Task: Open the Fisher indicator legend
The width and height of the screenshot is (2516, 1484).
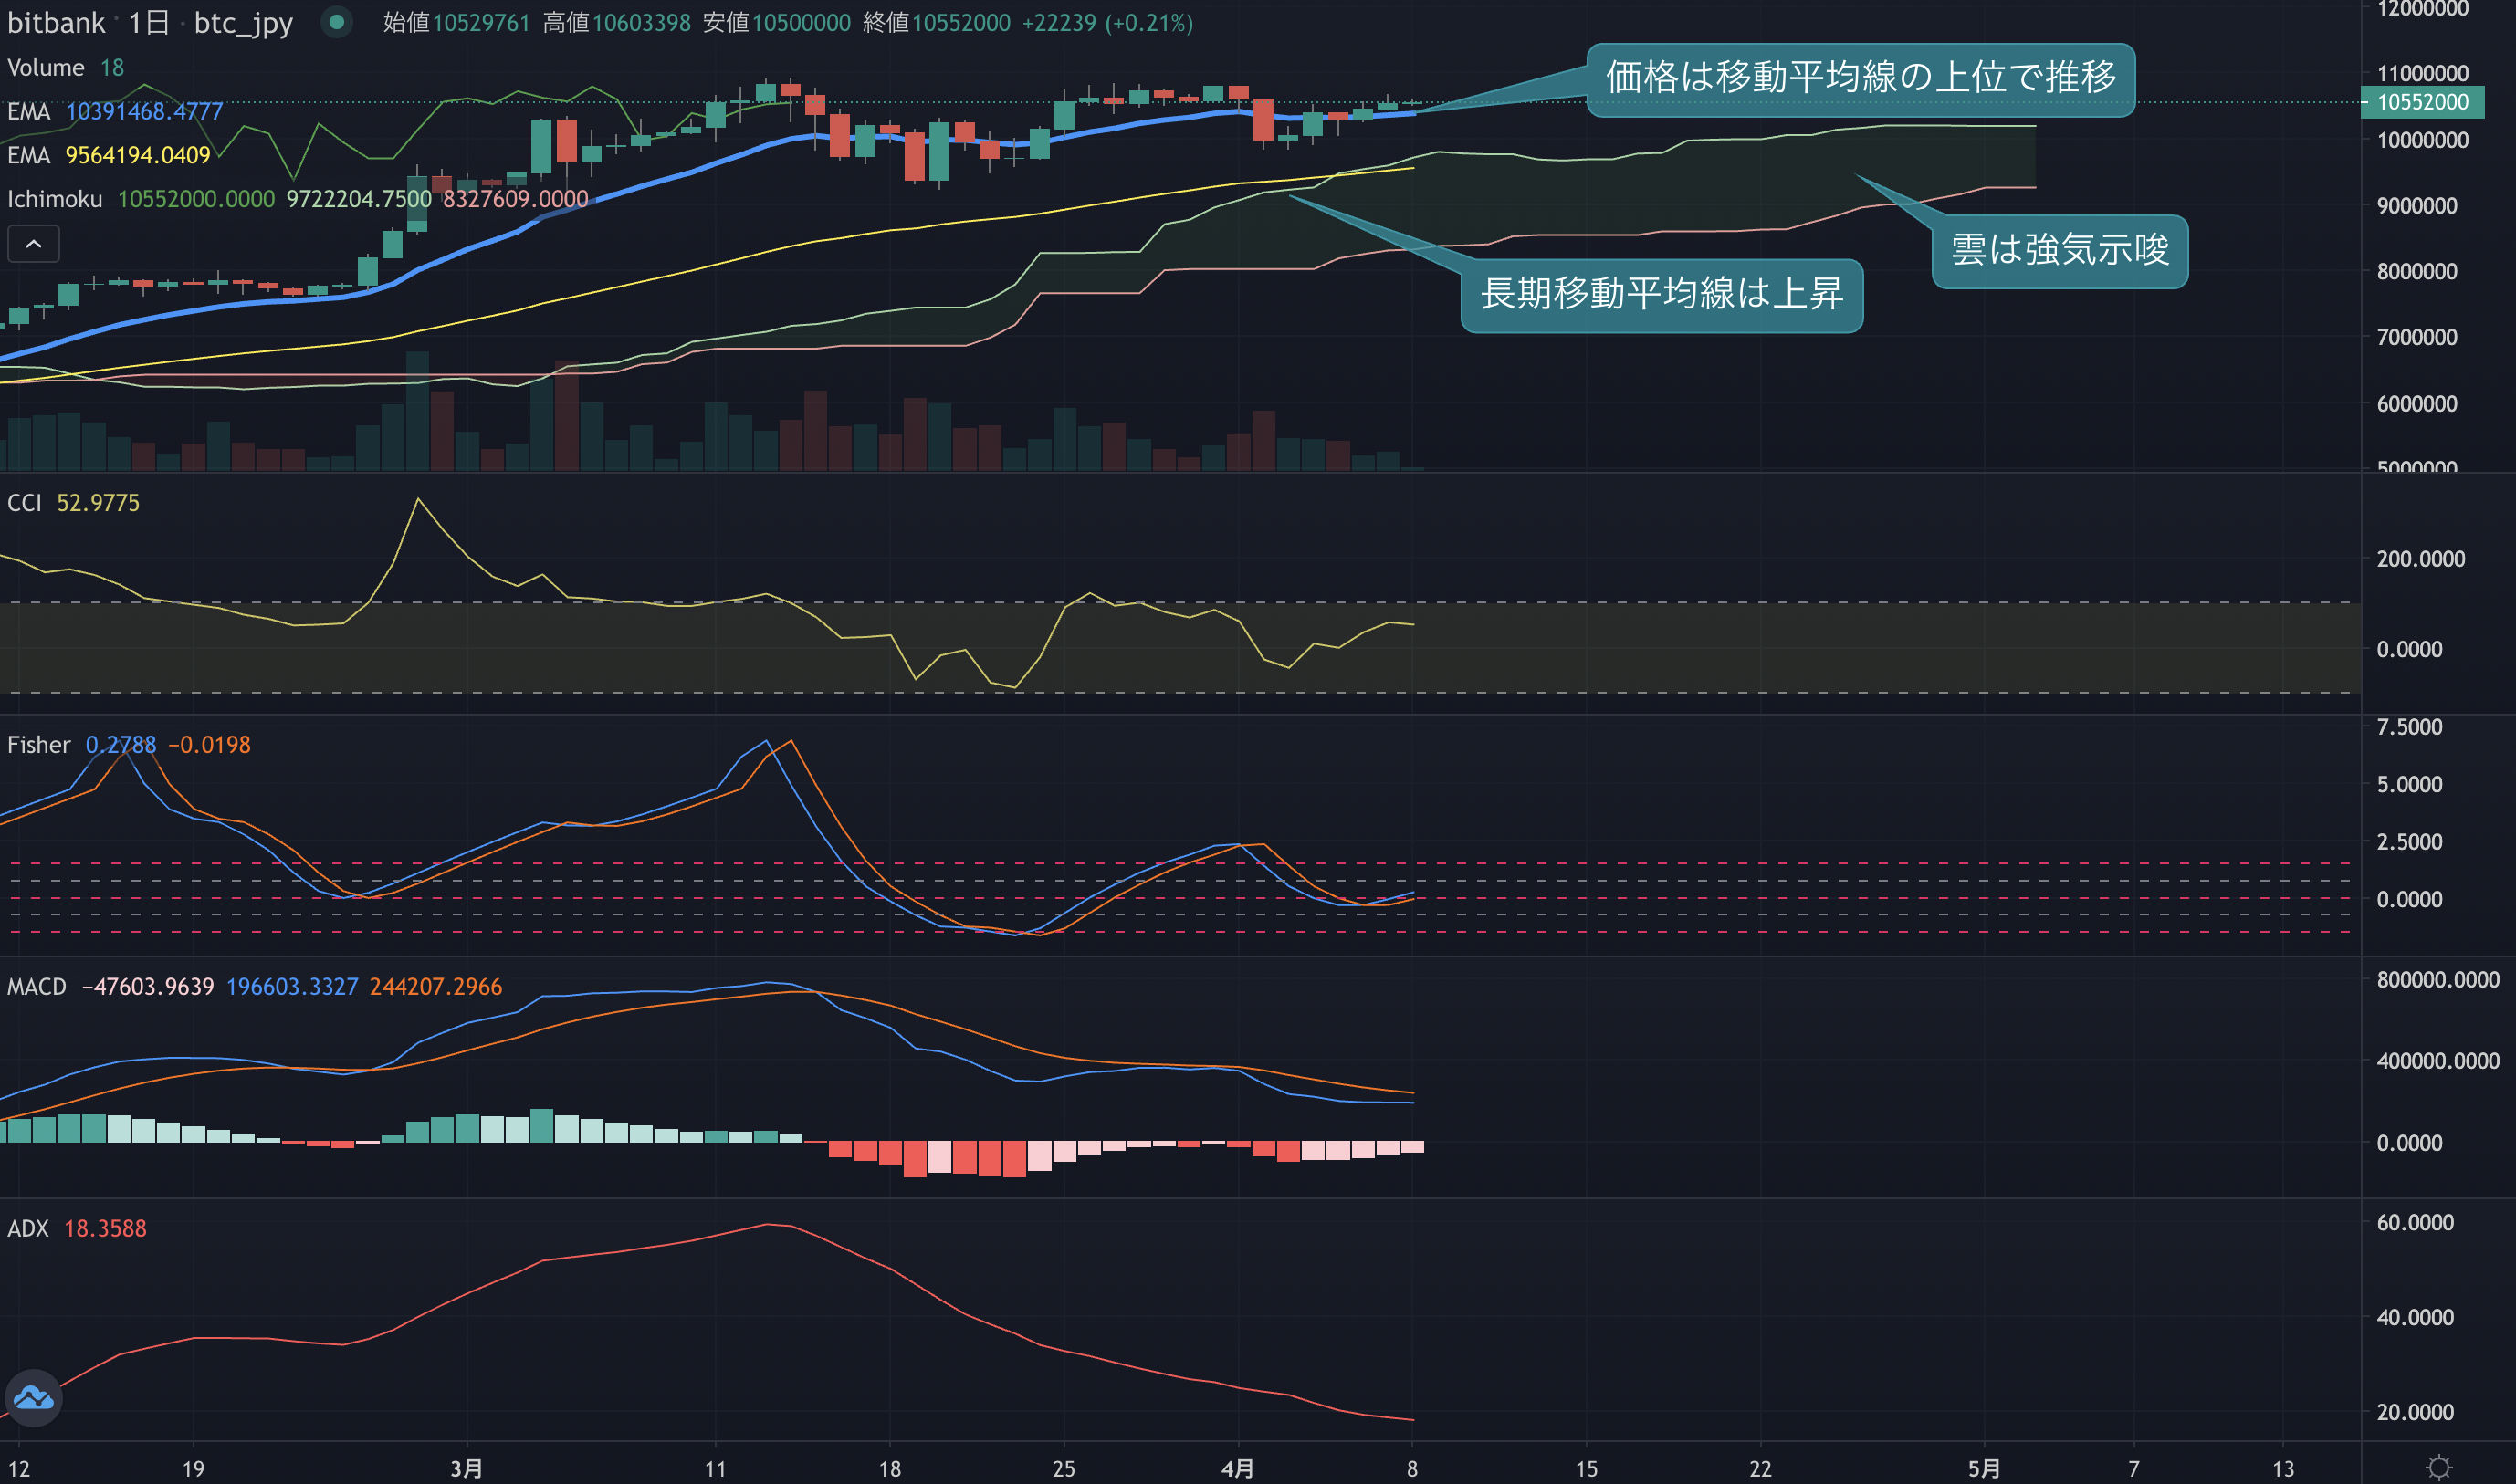Action: pos(129,745)
